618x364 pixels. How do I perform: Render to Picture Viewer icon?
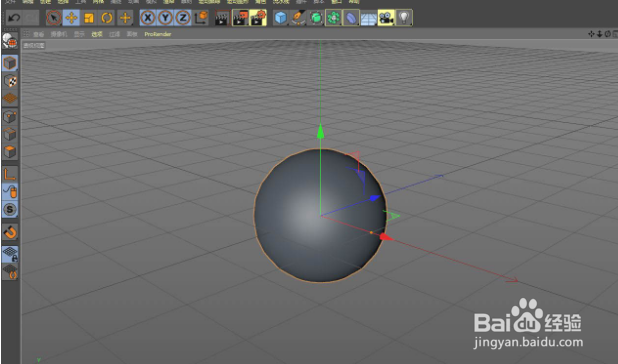[x=240, y=18]
